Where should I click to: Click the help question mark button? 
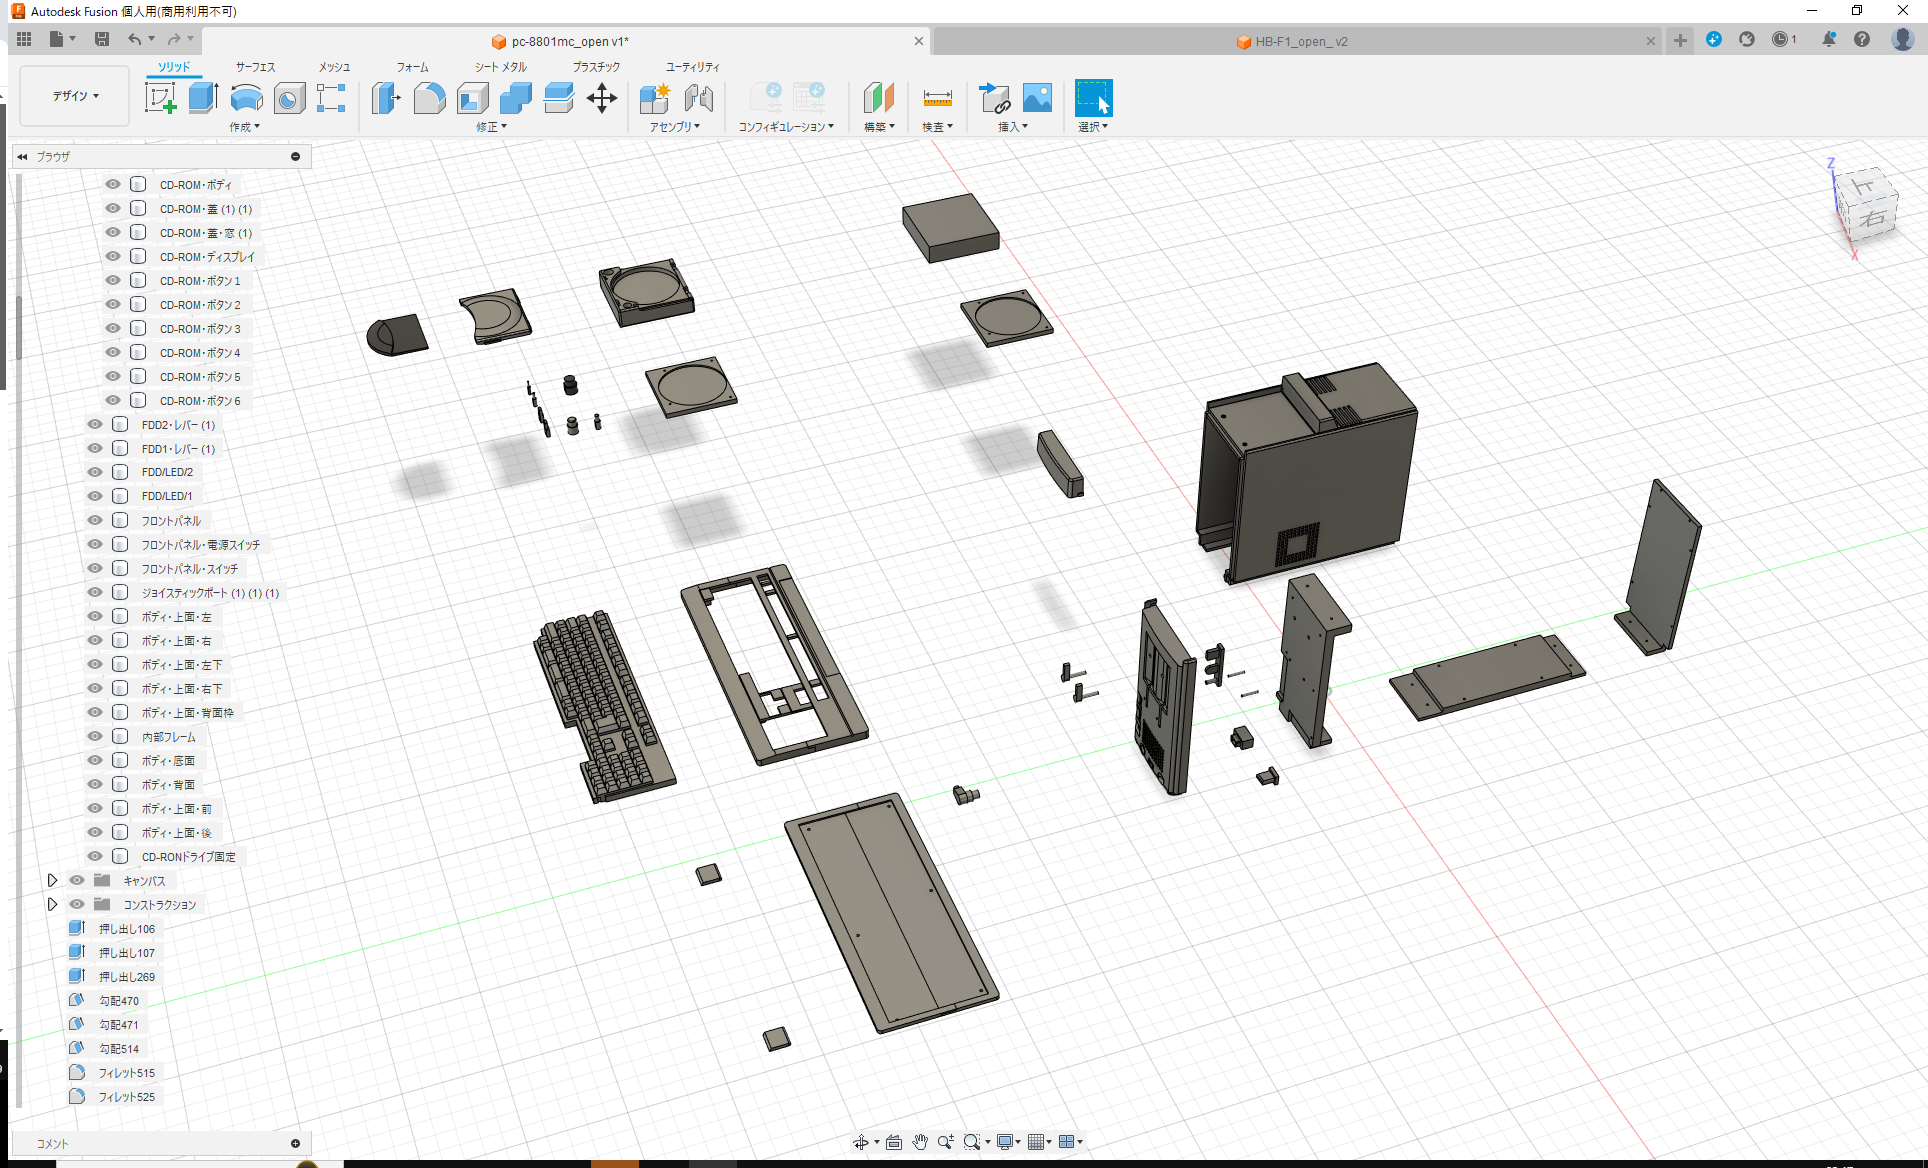(1862, 39)
